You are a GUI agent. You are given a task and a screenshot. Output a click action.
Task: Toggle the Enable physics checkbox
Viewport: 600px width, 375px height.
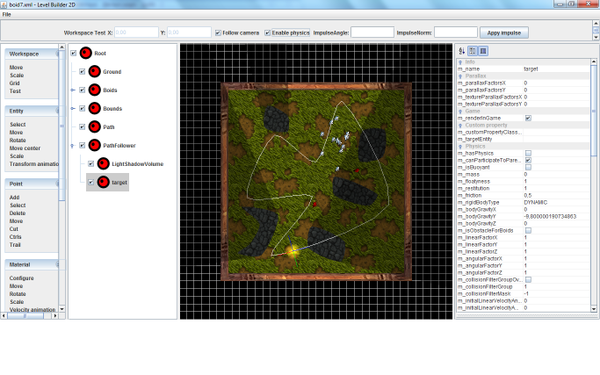coord(267,33)
